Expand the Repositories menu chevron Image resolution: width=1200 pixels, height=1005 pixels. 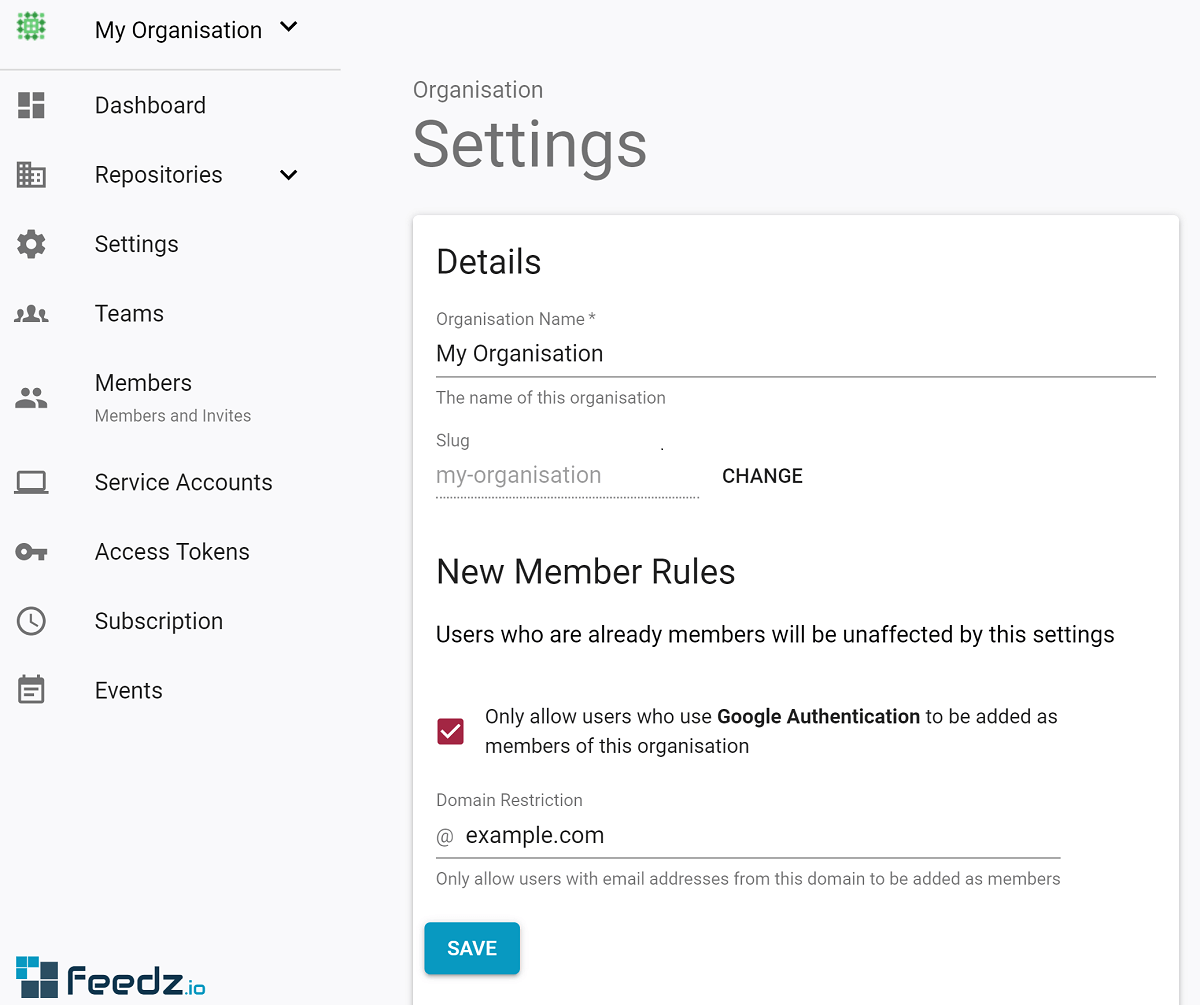tap(288, 174)
